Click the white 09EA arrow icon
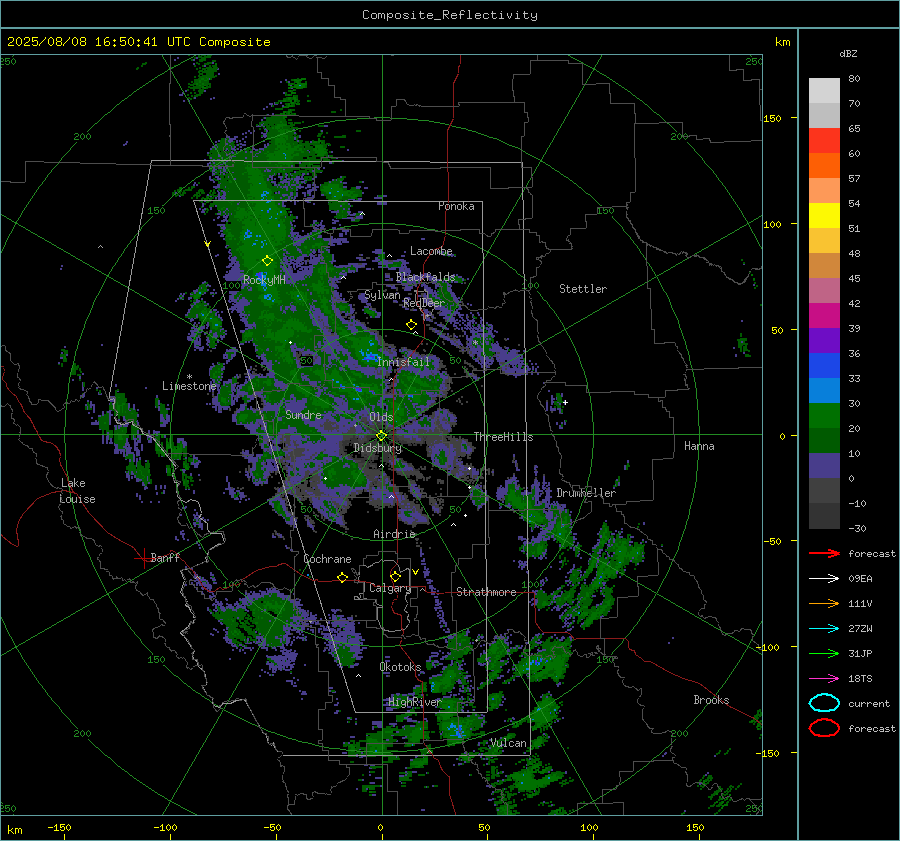This screenshot has height=841, width=900. [x=824, y=579]
